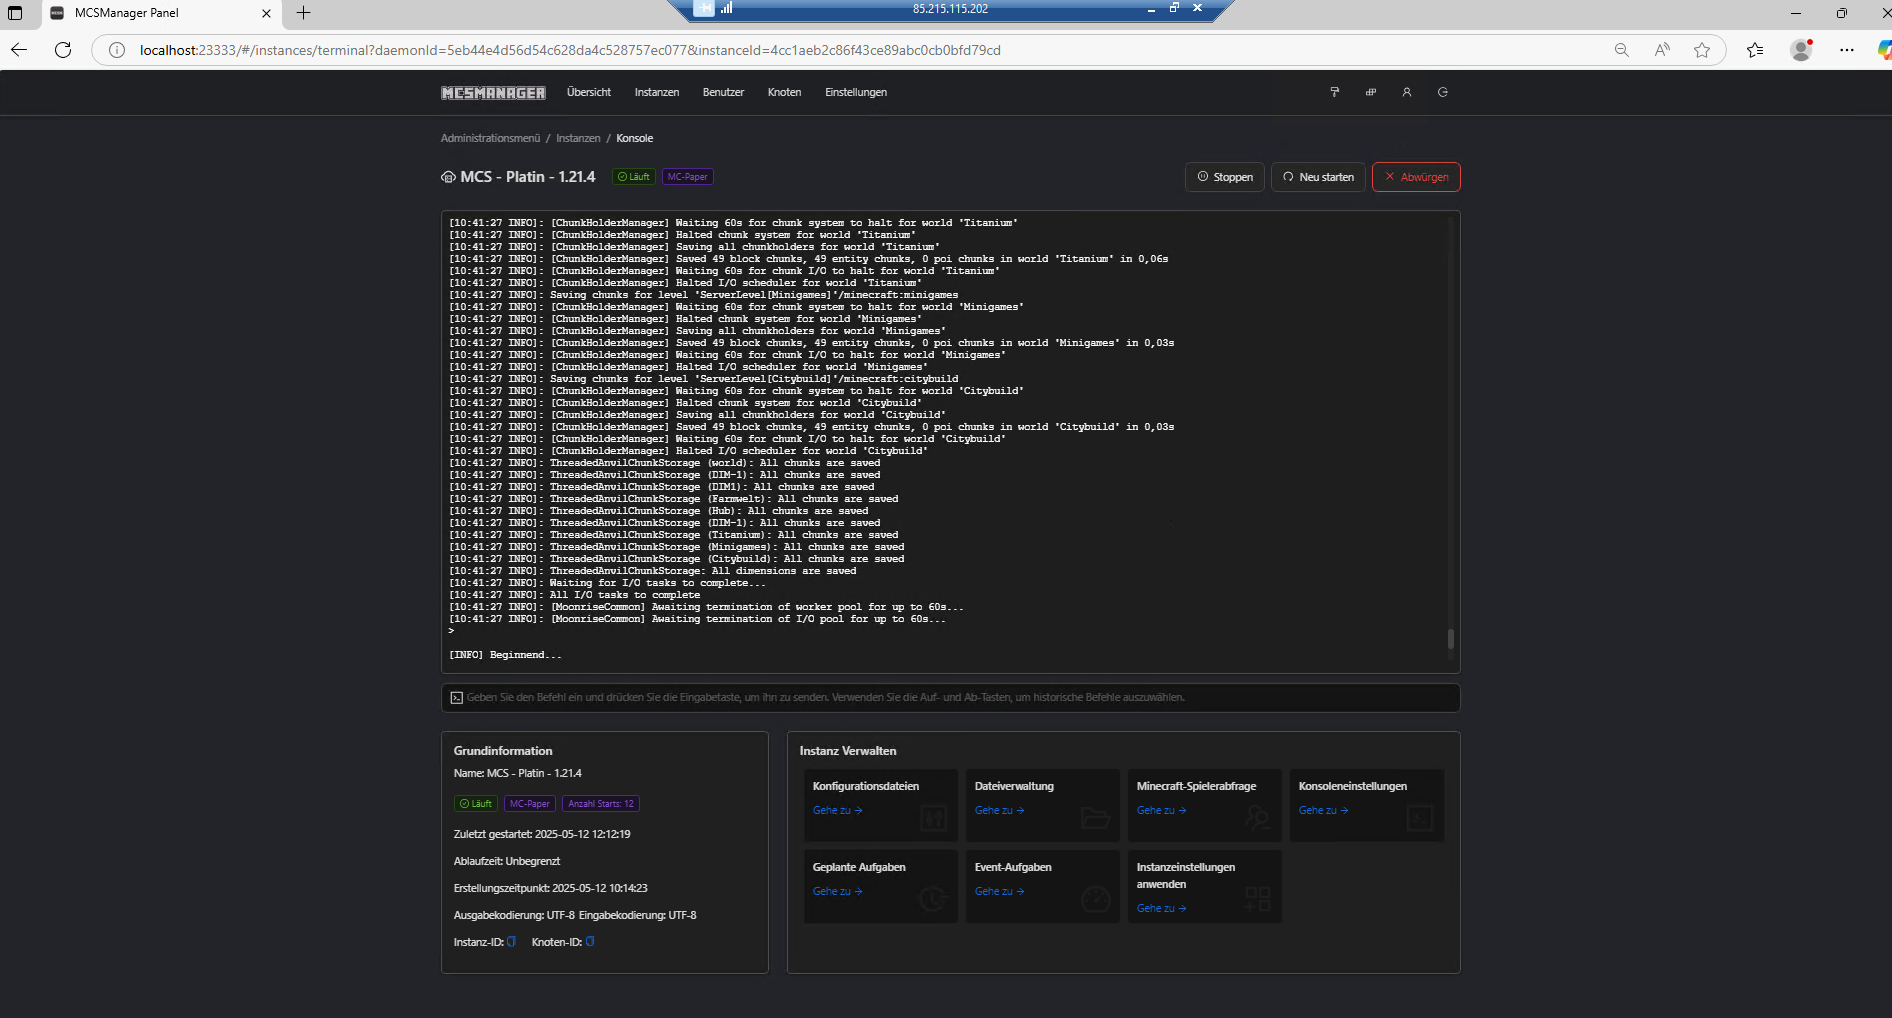Screen dimensions: 1892x1018
Task: Click the Läuft tag in Grundinformation
Action: [x=475, y=804]
